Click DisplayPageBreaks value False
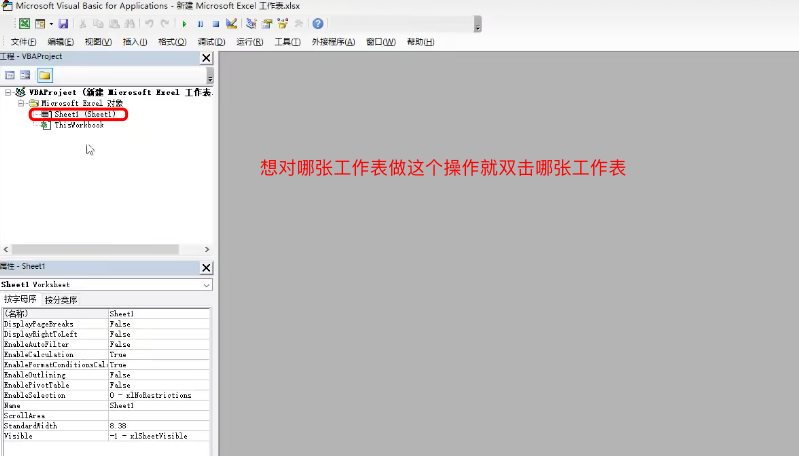799x456 pixels. click(x=159, y=324)
